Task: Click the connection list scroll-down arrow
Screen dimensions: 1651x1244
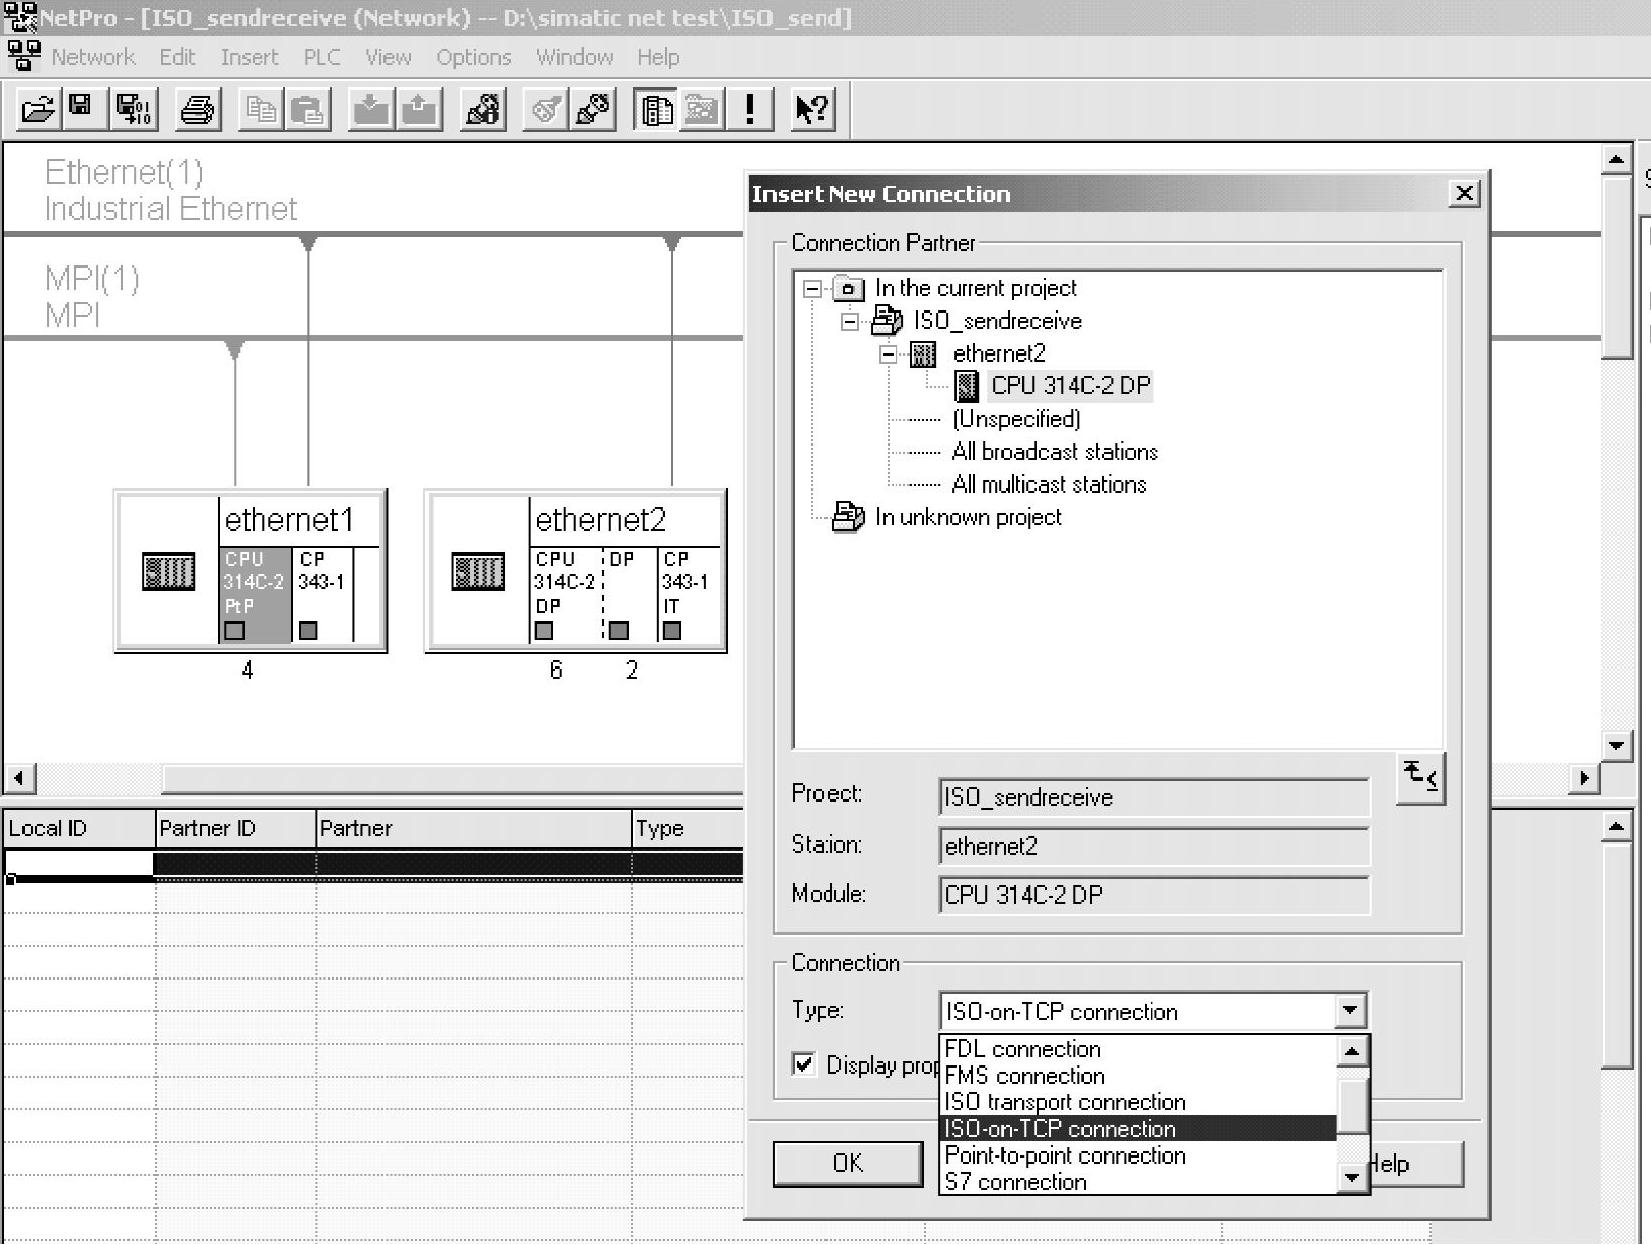Action: 1352,1178
